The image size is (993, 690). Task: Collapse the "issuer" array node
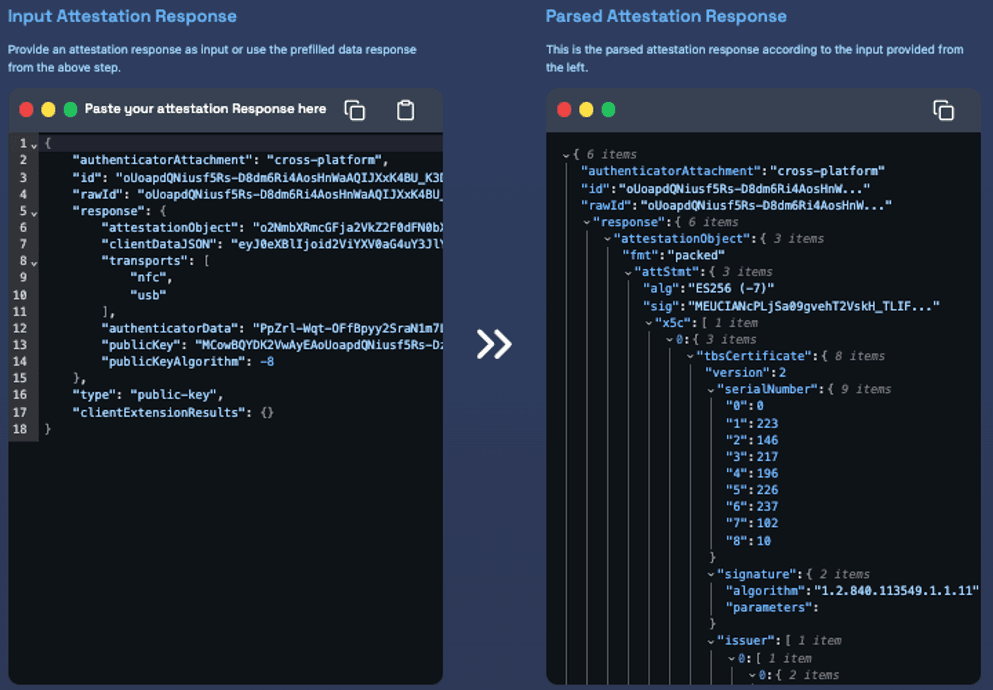click(x=711, y=641)
